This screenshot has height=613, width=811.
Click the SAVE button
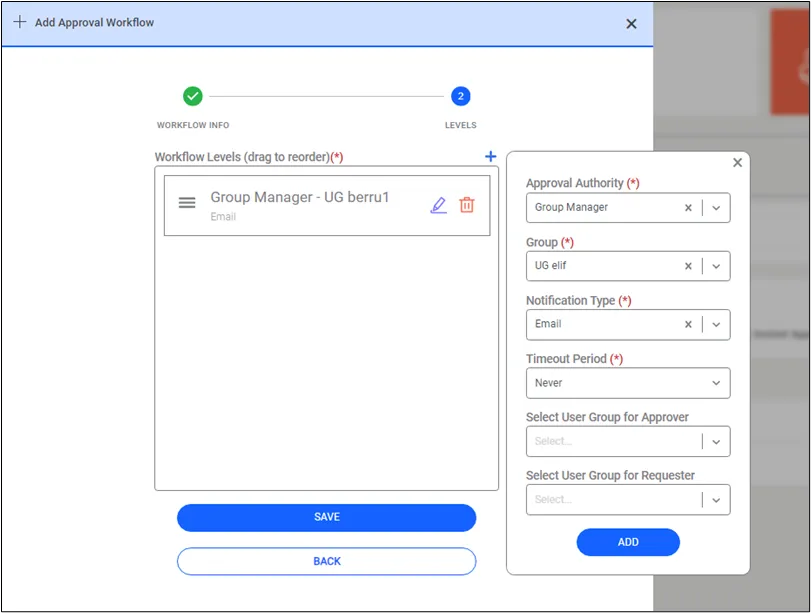(326, 517)
